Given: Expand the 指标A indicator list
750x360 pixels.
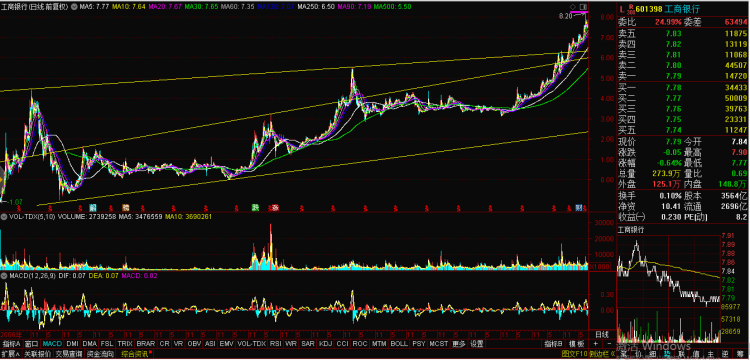Looking at the screenshot, I should (x=11, y=344).
